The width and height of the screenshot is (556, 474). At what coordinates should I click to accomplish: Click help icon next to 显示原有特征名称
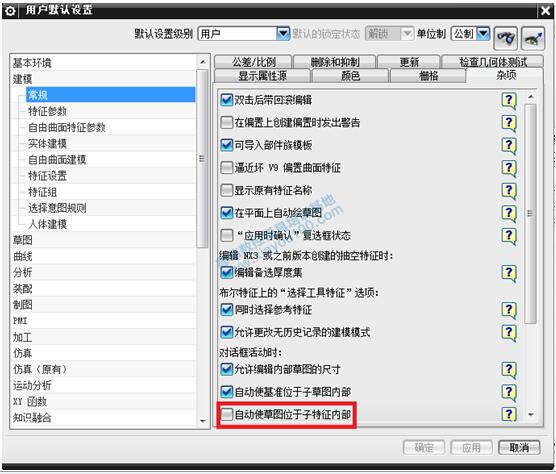509,190
